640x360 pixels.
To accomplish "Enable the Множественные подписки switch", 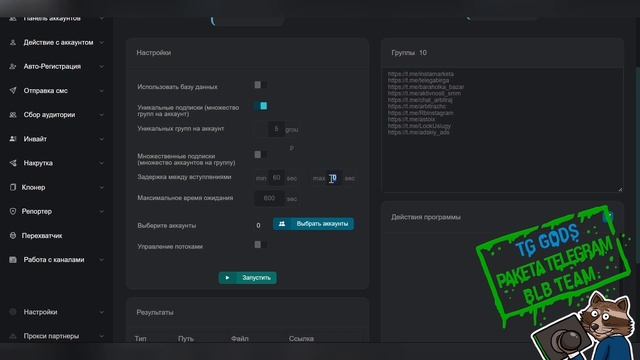I will coord(260,155).
